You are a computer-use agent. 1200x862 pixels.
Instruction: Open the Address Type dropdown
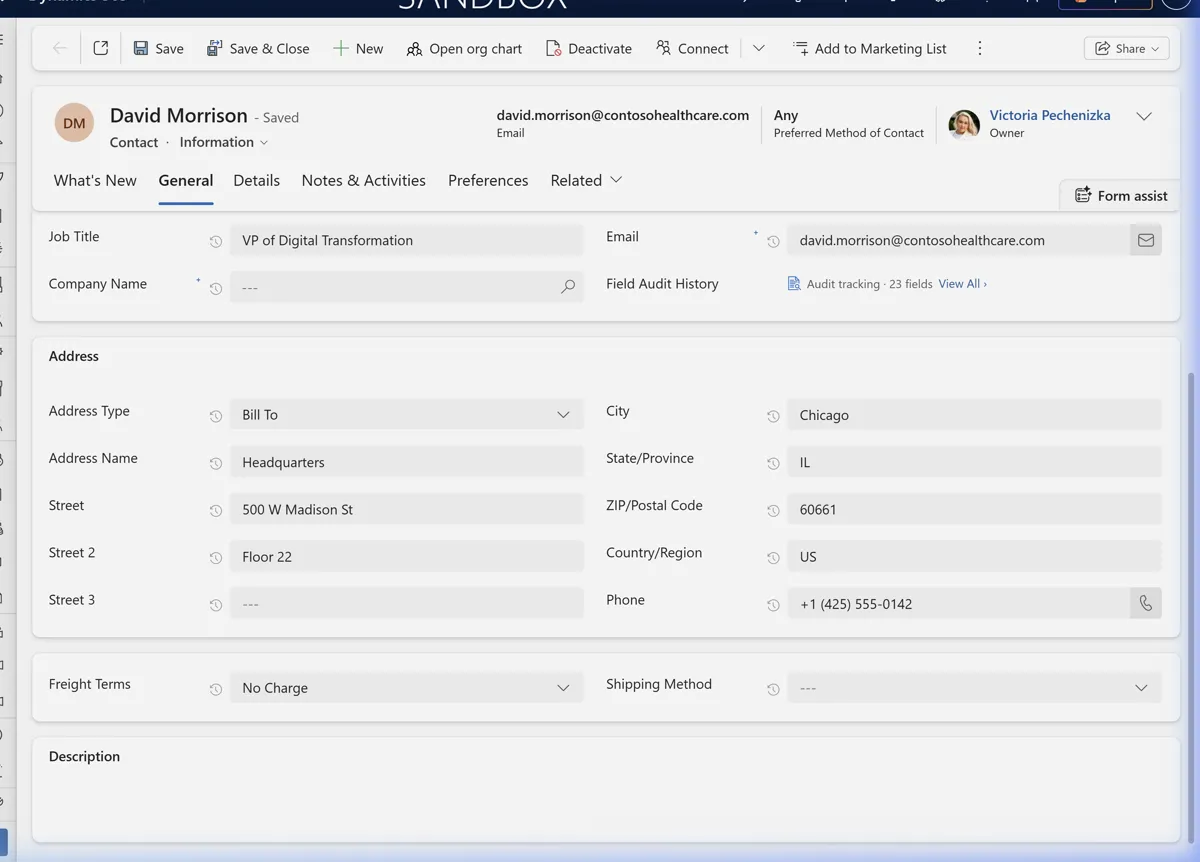click(x=562, y=414)
